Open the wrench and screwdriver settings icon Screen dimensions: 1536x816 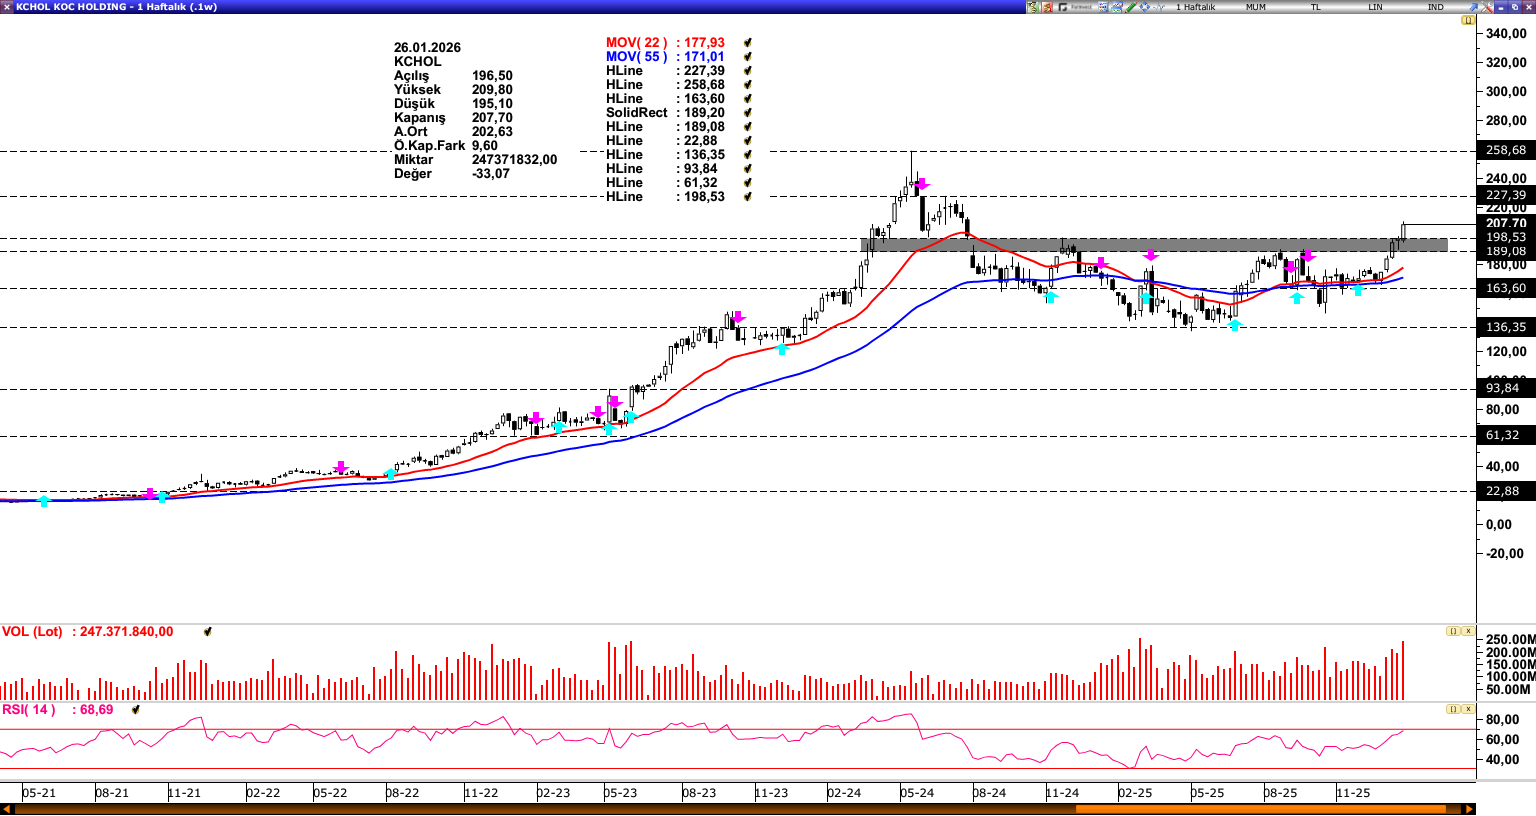[x=1486, y=7]
